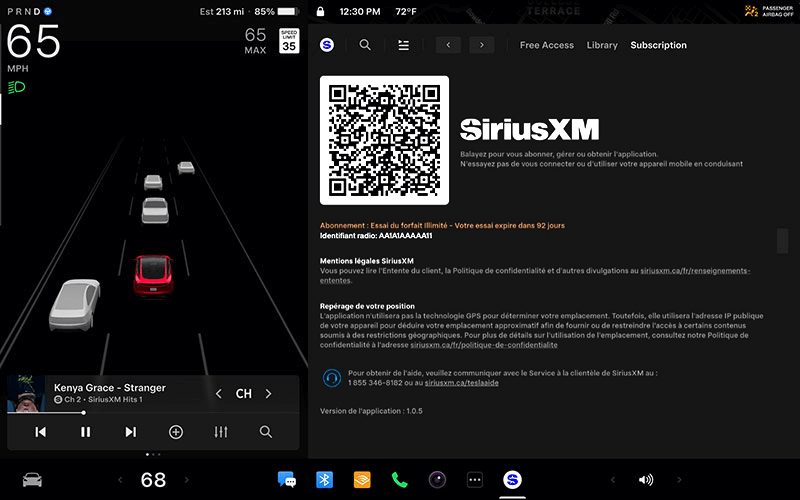Open all apps three-dot menu
This screenshot has width=800, height=500.
tap(475, 480)
